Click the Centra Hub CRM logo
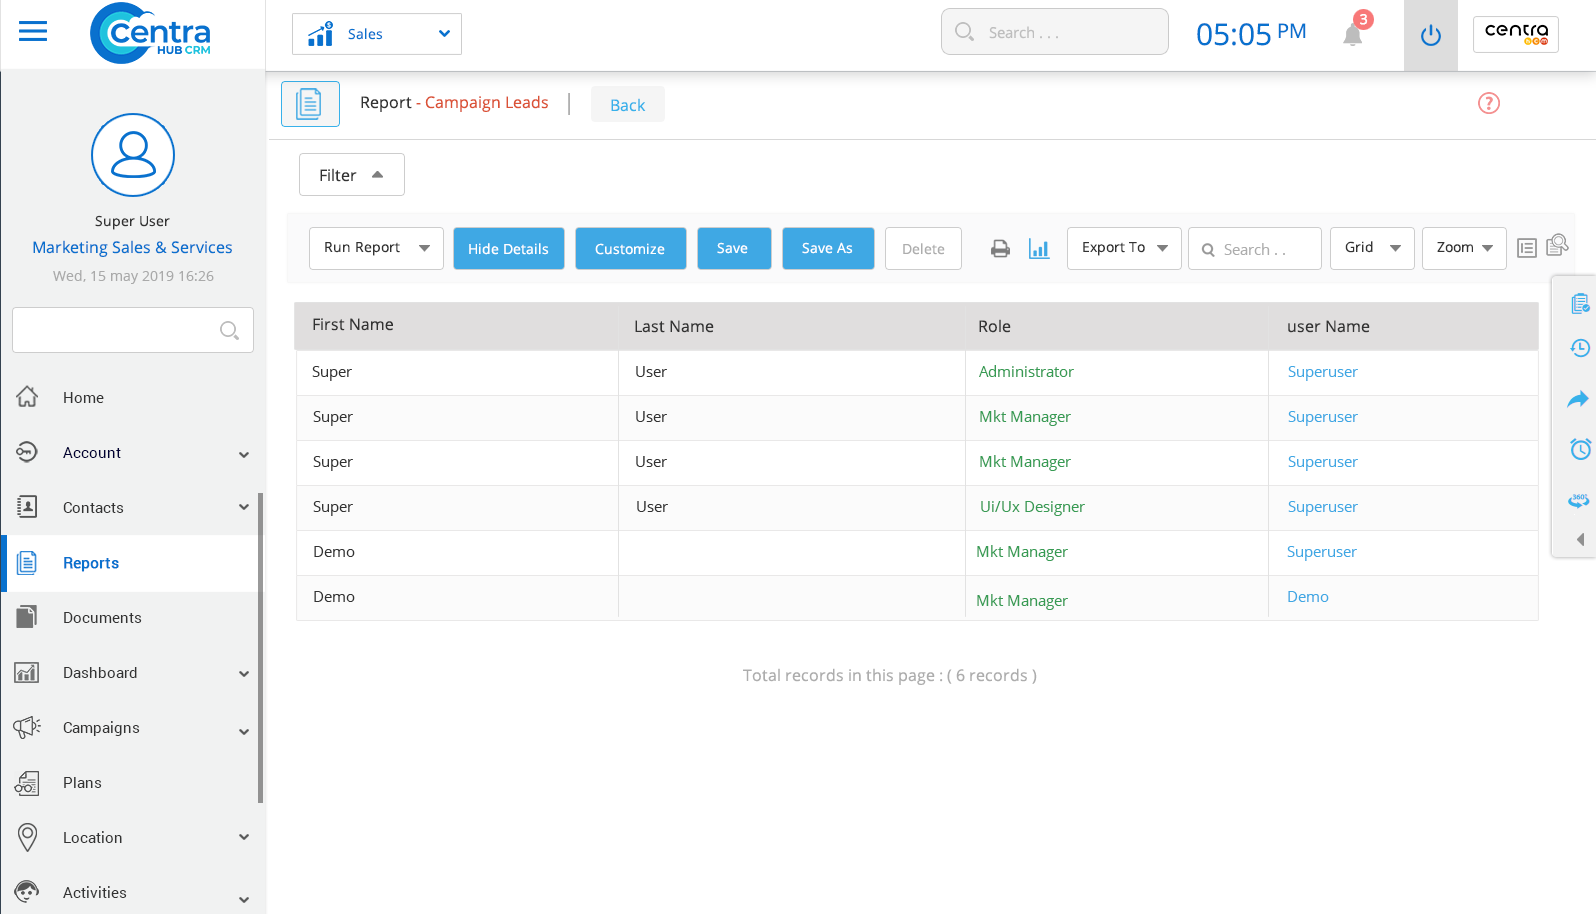The width and height of the screenshot is (1596, 914). click(150, 33)
